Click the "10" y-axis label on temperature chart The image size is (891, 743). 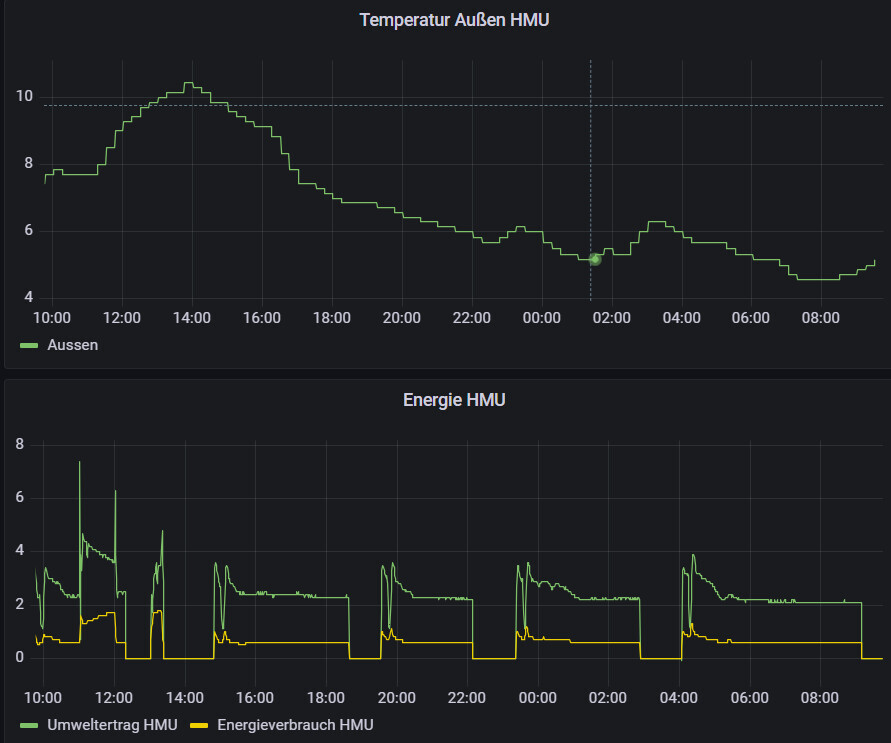24,97
